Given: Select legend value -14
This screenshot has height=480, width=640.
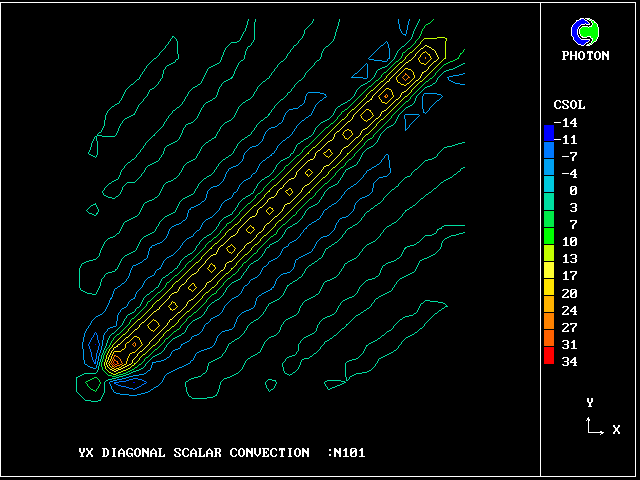Looking at the screenshot, I should point(566,123).
